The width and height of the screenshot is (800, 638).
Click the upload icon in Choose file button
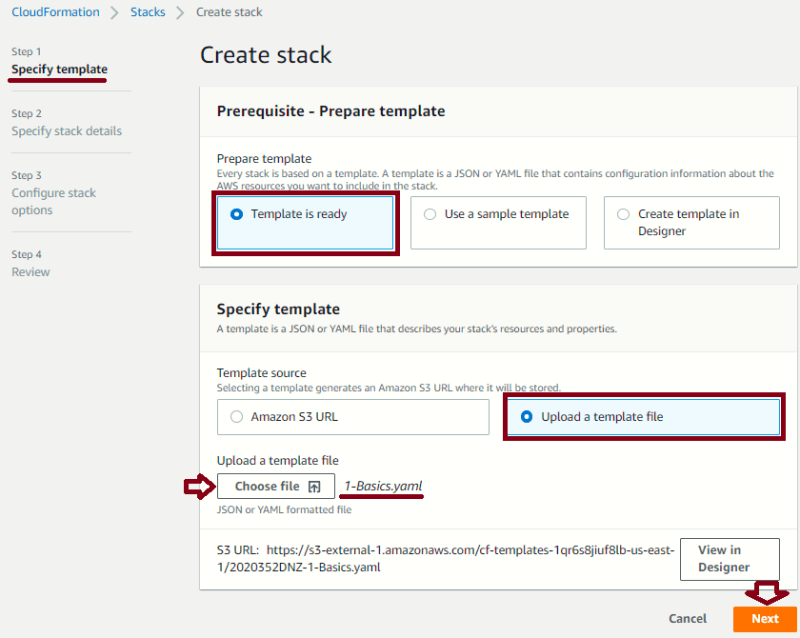point(314,487)
